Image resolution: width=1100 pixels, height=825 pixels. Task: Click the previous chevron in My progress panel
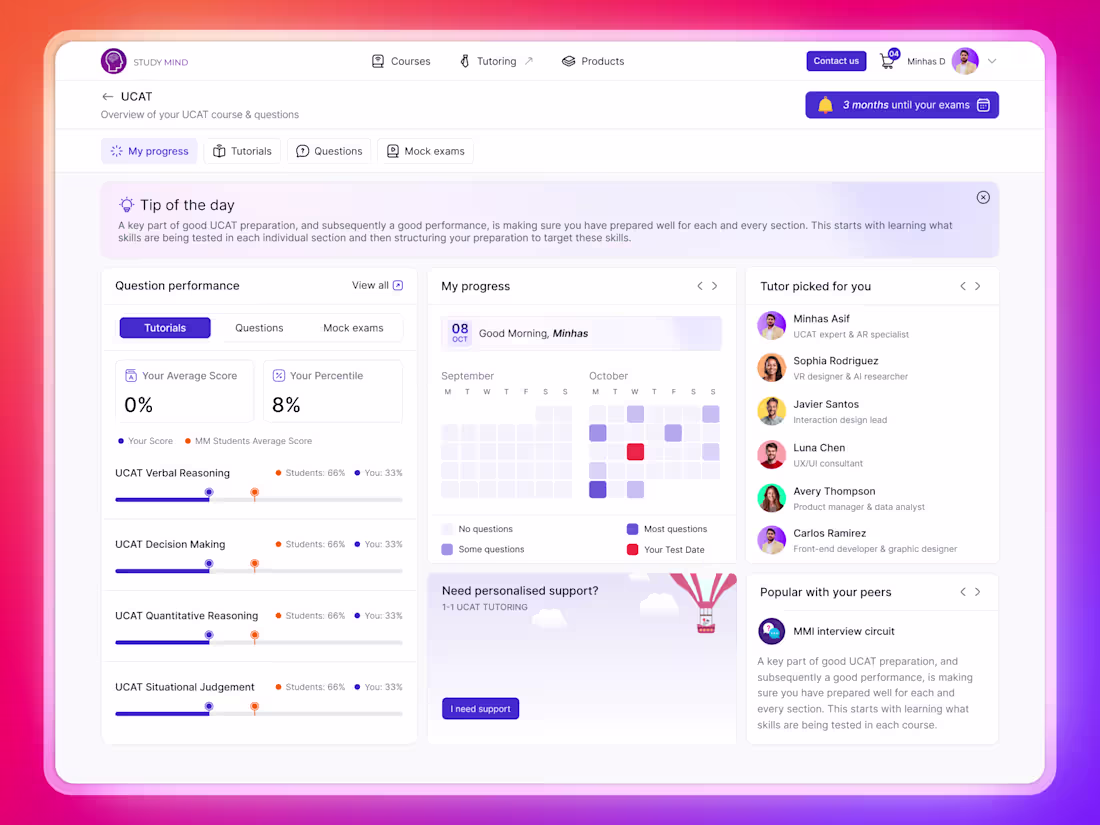click(x=700, y=285)
